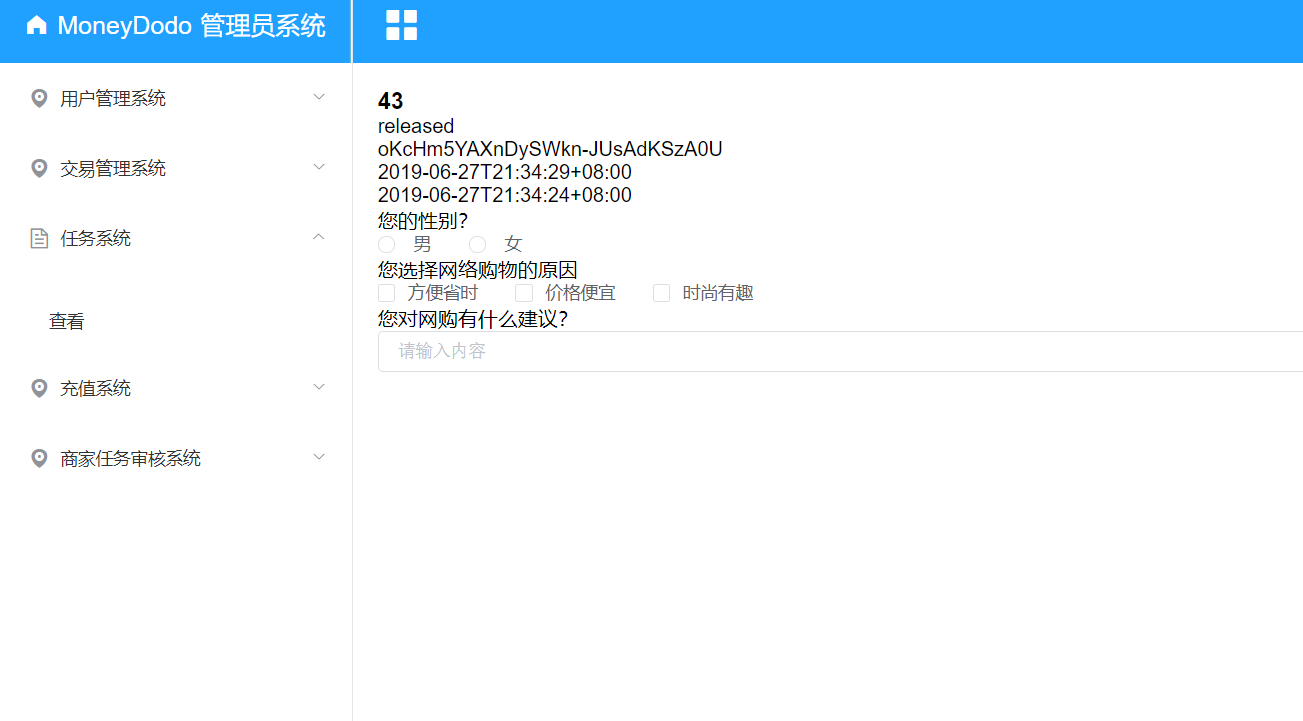Image resolution: width=1303 pixels, height=721 pixels.
Task: Check the 时尚有趣 checkbox
Action: click(x=661, y=293)
